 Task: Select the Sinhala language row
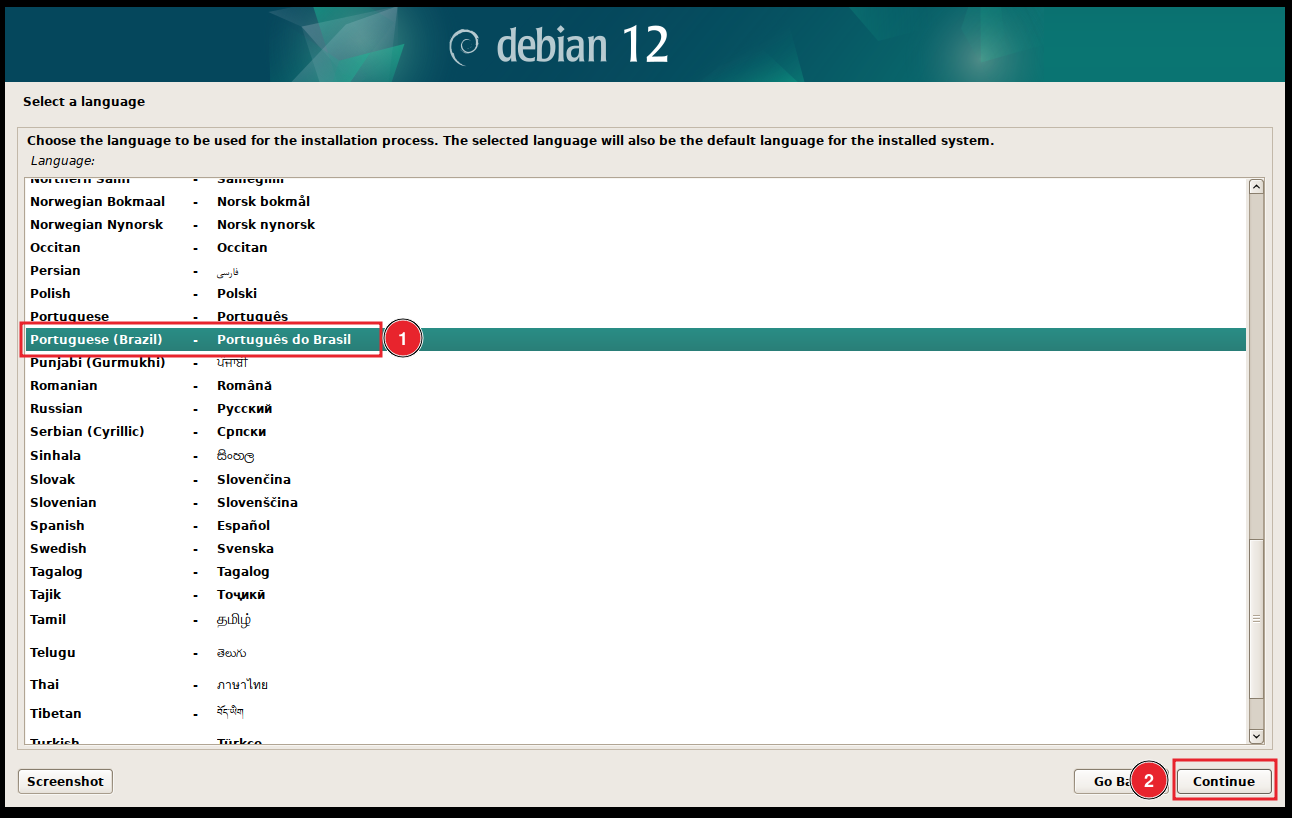tap(636, 455)
